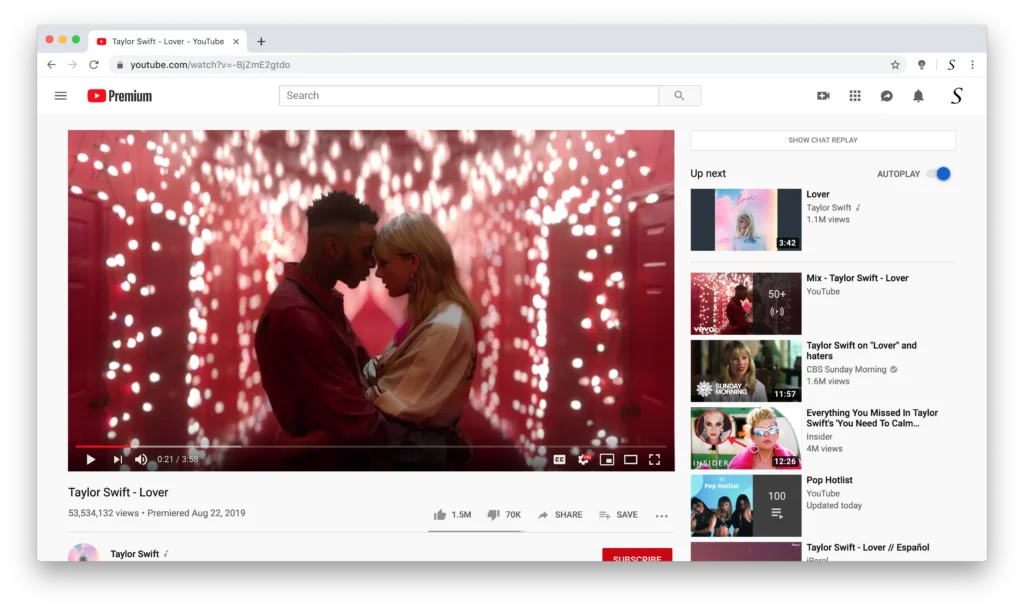The width and height of the screenshot is (1024, 610).
Task: Open YouTube messages
Action: pos(887,95)
